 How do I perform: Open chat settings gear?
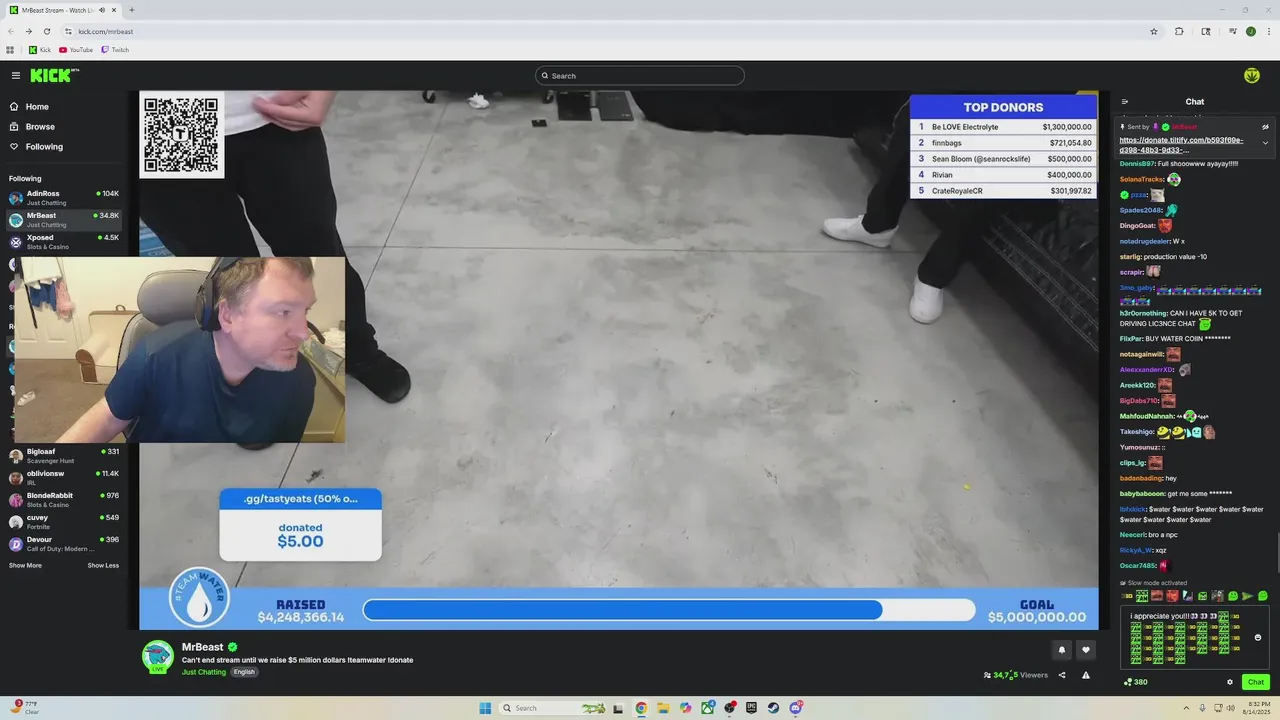tap(1230, 682)
